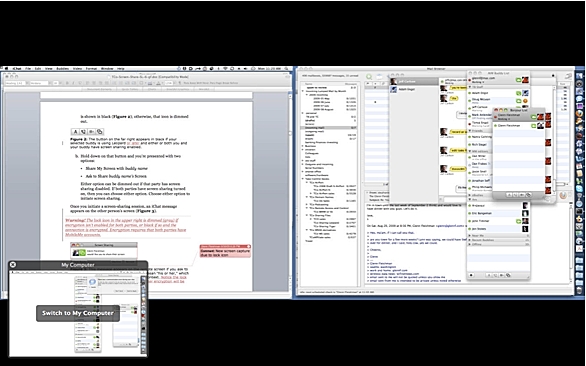Viewport: 586px width, 366px height.
Task: Toggle bold in Word toolbar
Action: 67,83
